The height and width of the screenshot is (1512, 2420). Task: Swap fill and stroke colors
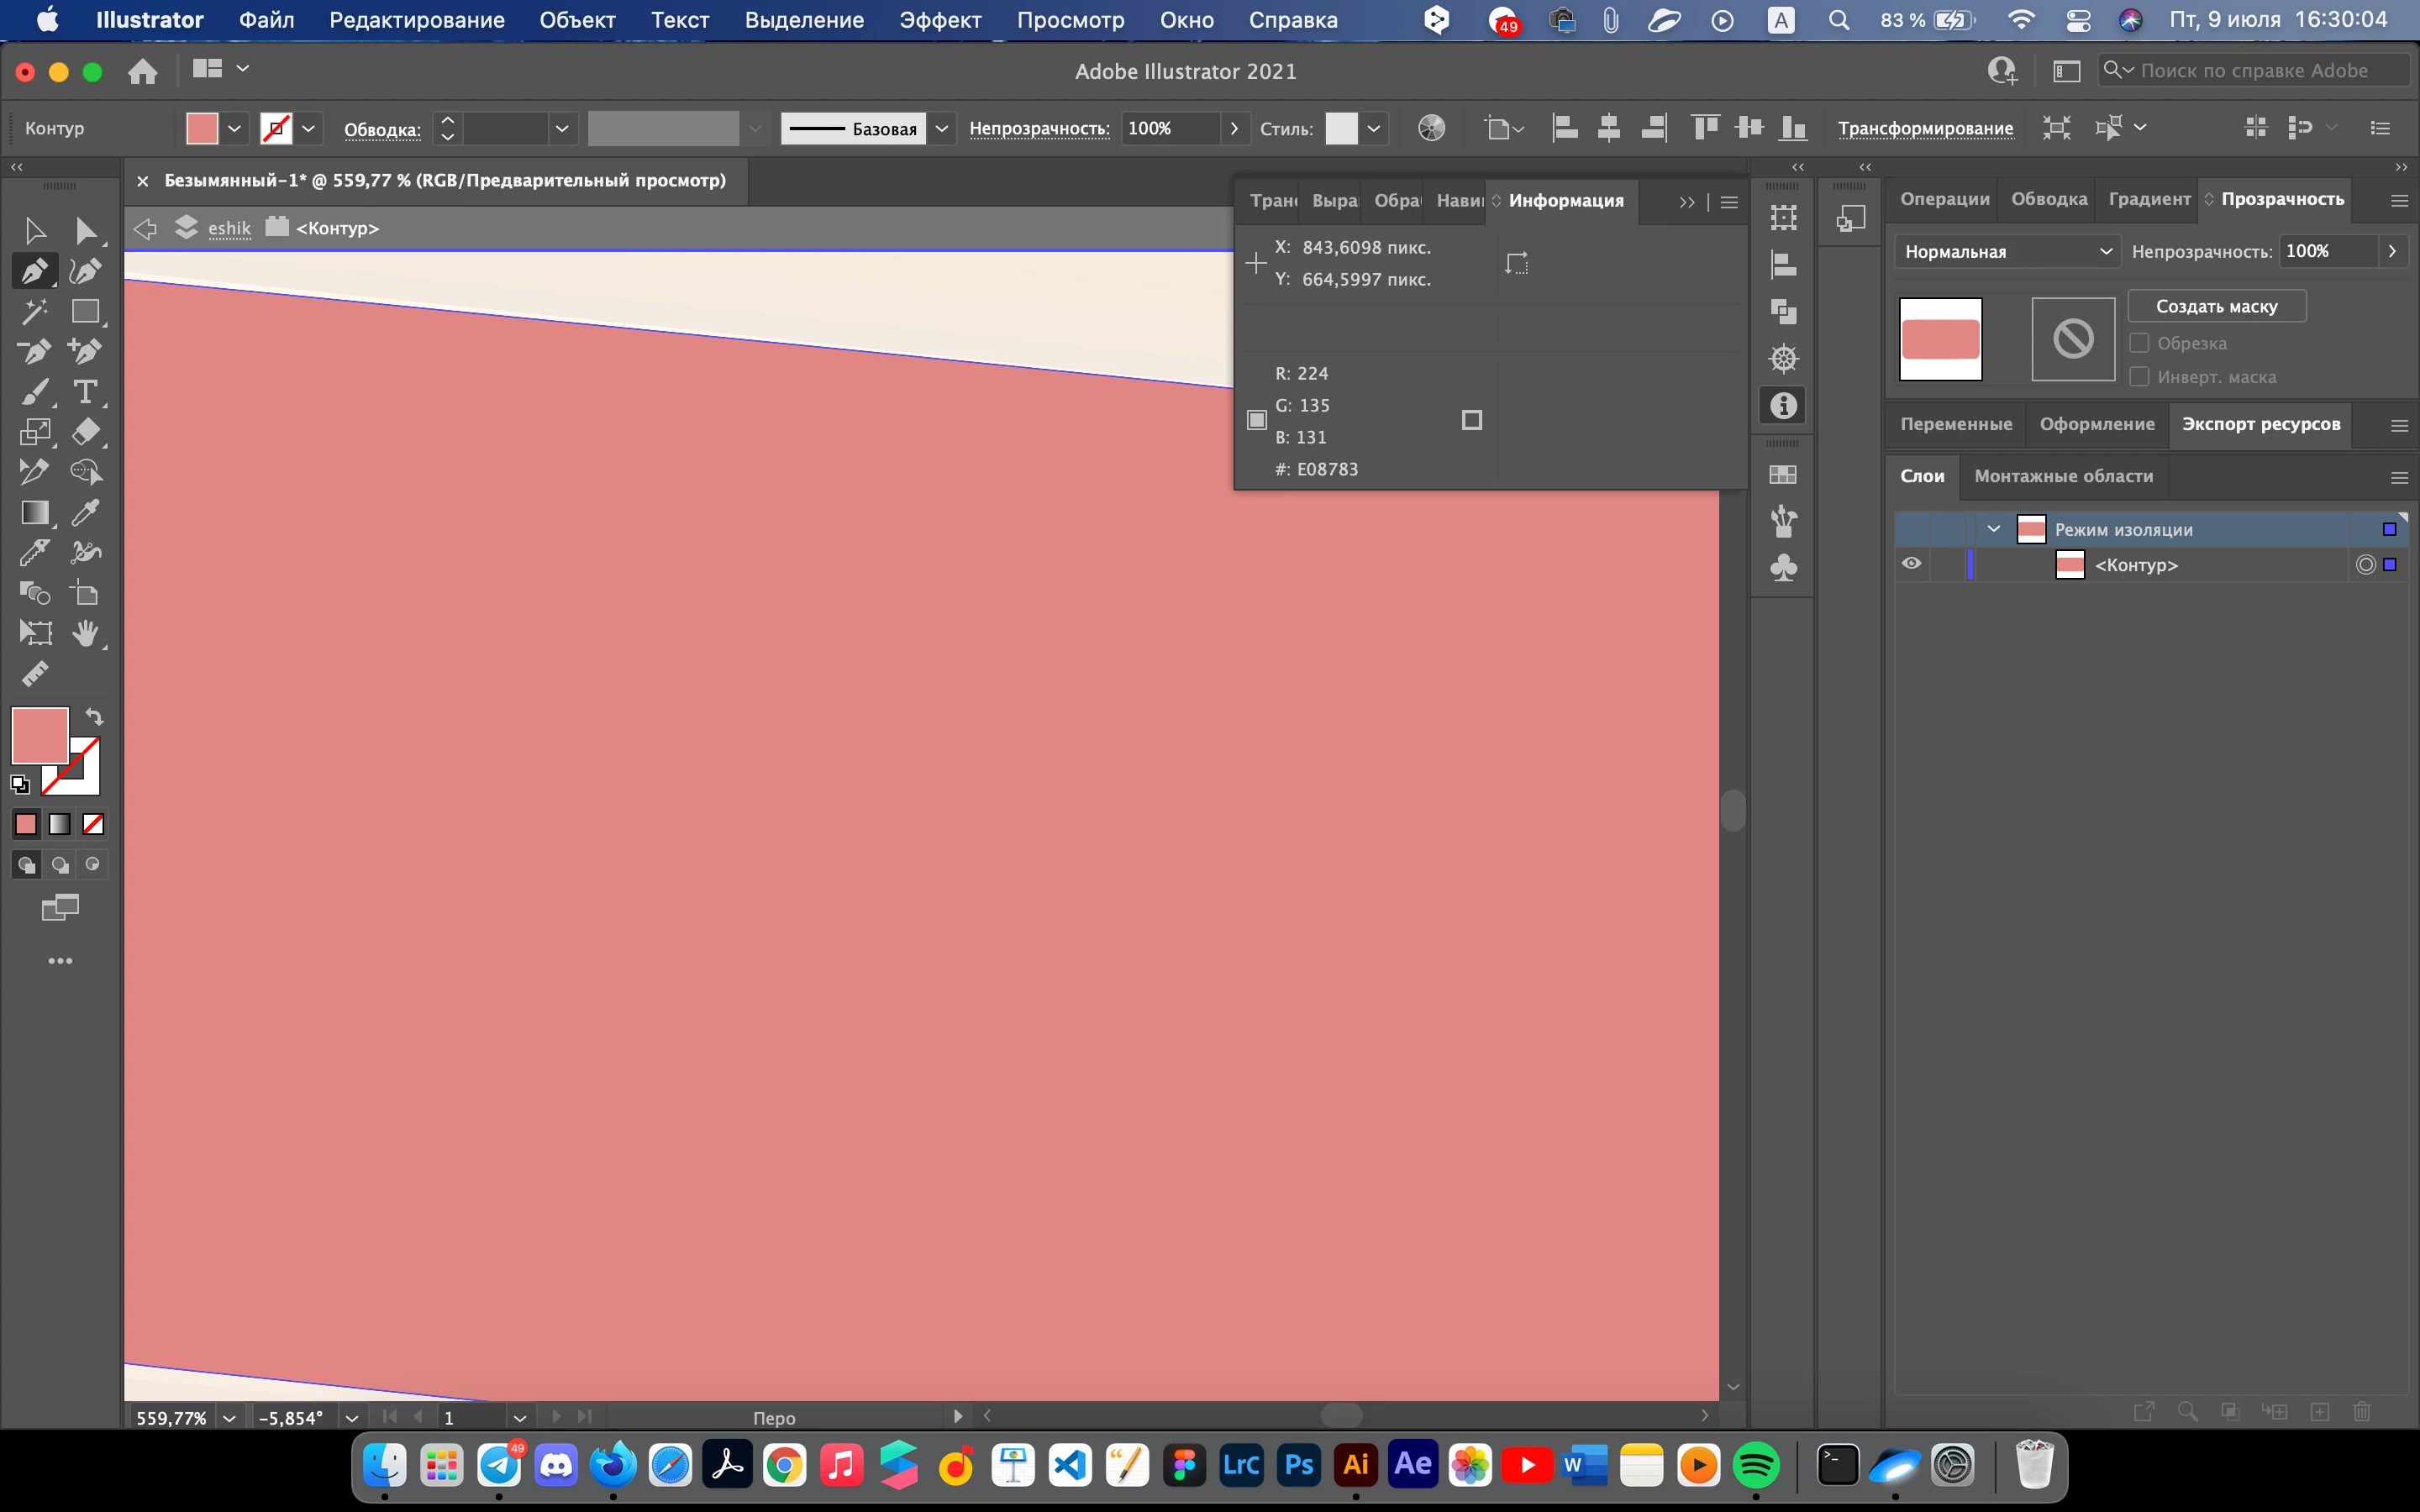[94, 717]
